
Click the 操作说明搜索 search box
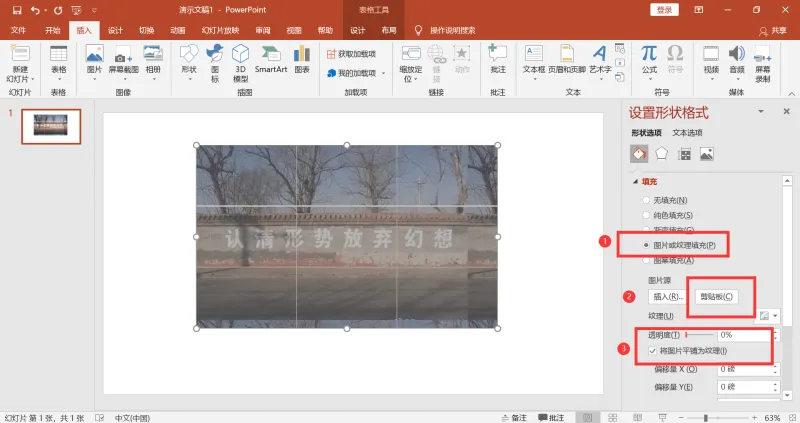pyautogui.click(x=453, y=31)
